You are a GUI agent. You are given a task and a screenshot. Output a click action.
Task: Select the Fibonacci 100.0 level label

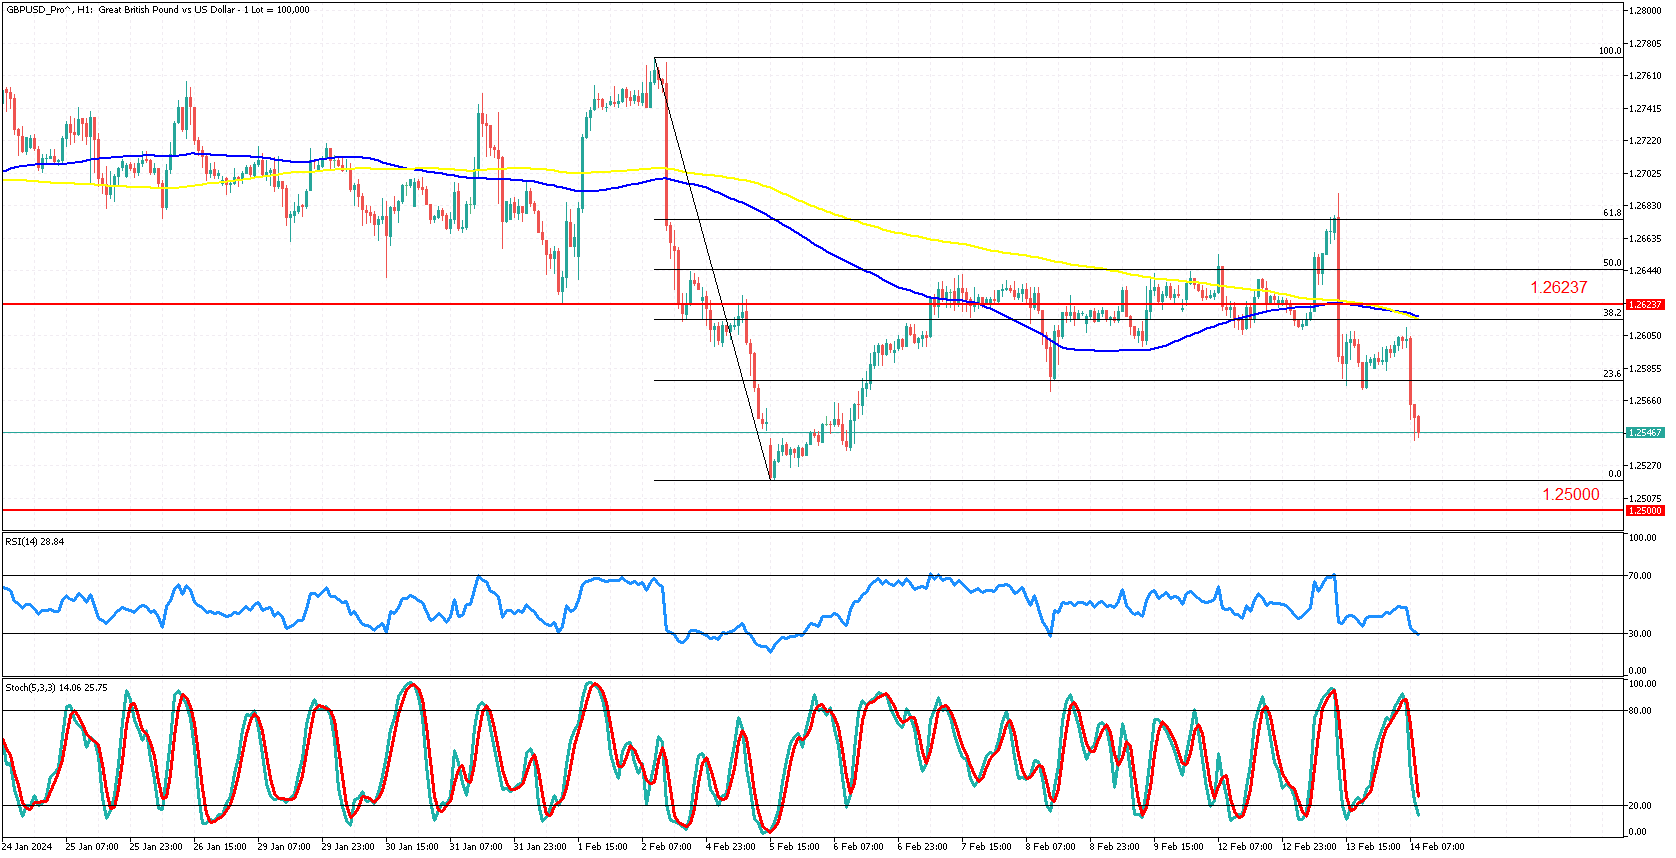(1610, 51)
